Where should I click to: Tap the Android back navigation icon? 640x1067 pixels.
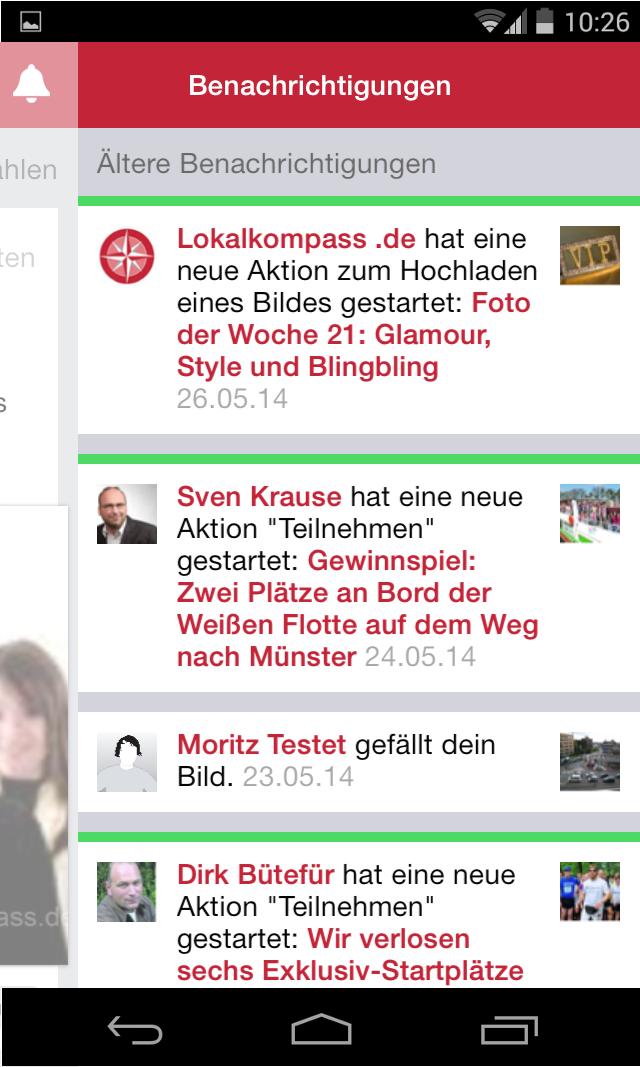[x=135, y=1030]
